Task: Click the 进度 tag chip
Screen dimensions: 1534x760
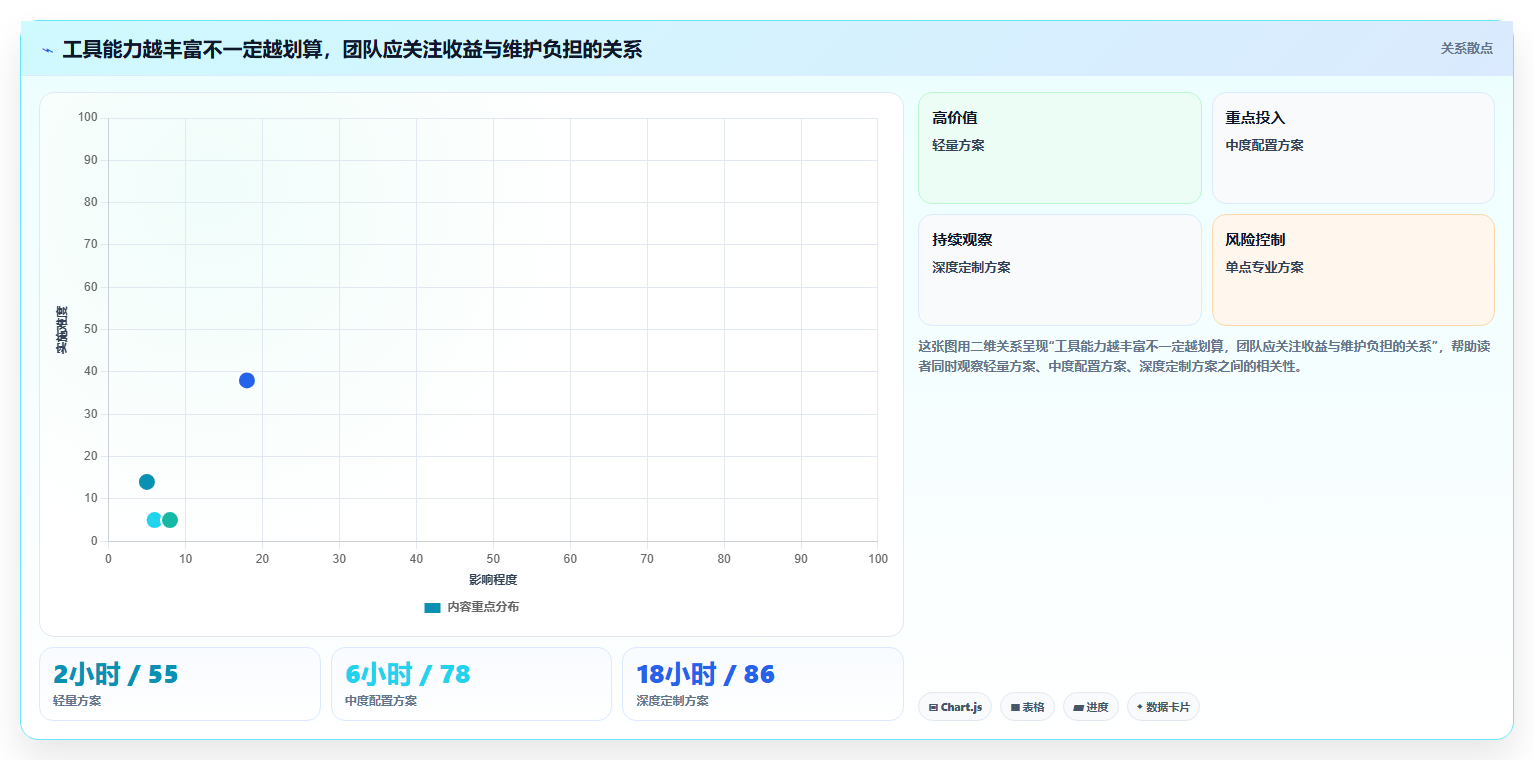Action: (x=1090, y=707)
